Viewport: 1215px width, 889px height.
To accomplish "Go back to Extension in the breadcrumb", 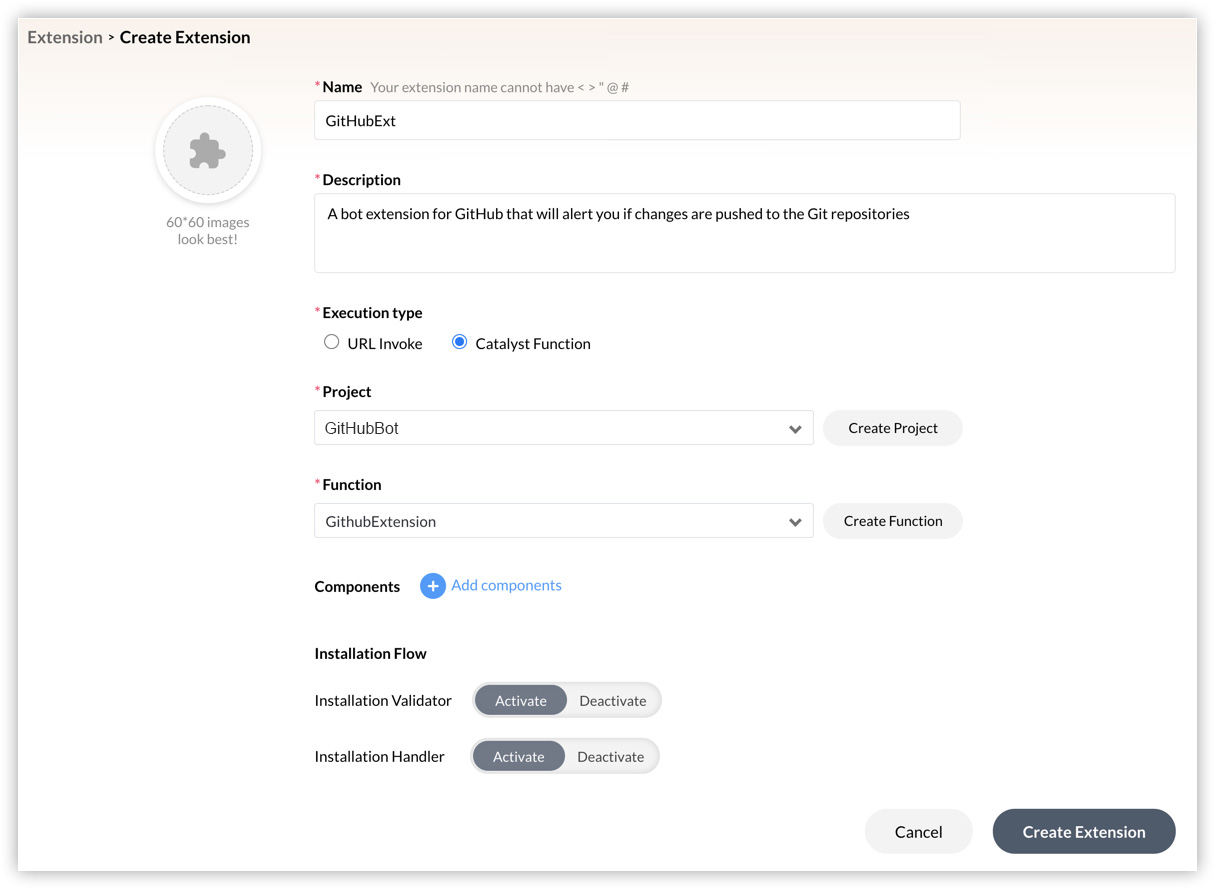I will point(65,37).
